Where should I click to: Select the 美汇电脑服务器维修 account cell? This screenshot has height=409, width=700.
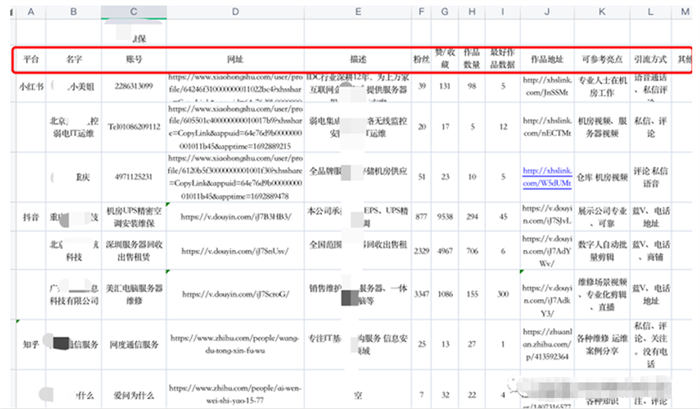pos(134,294)
